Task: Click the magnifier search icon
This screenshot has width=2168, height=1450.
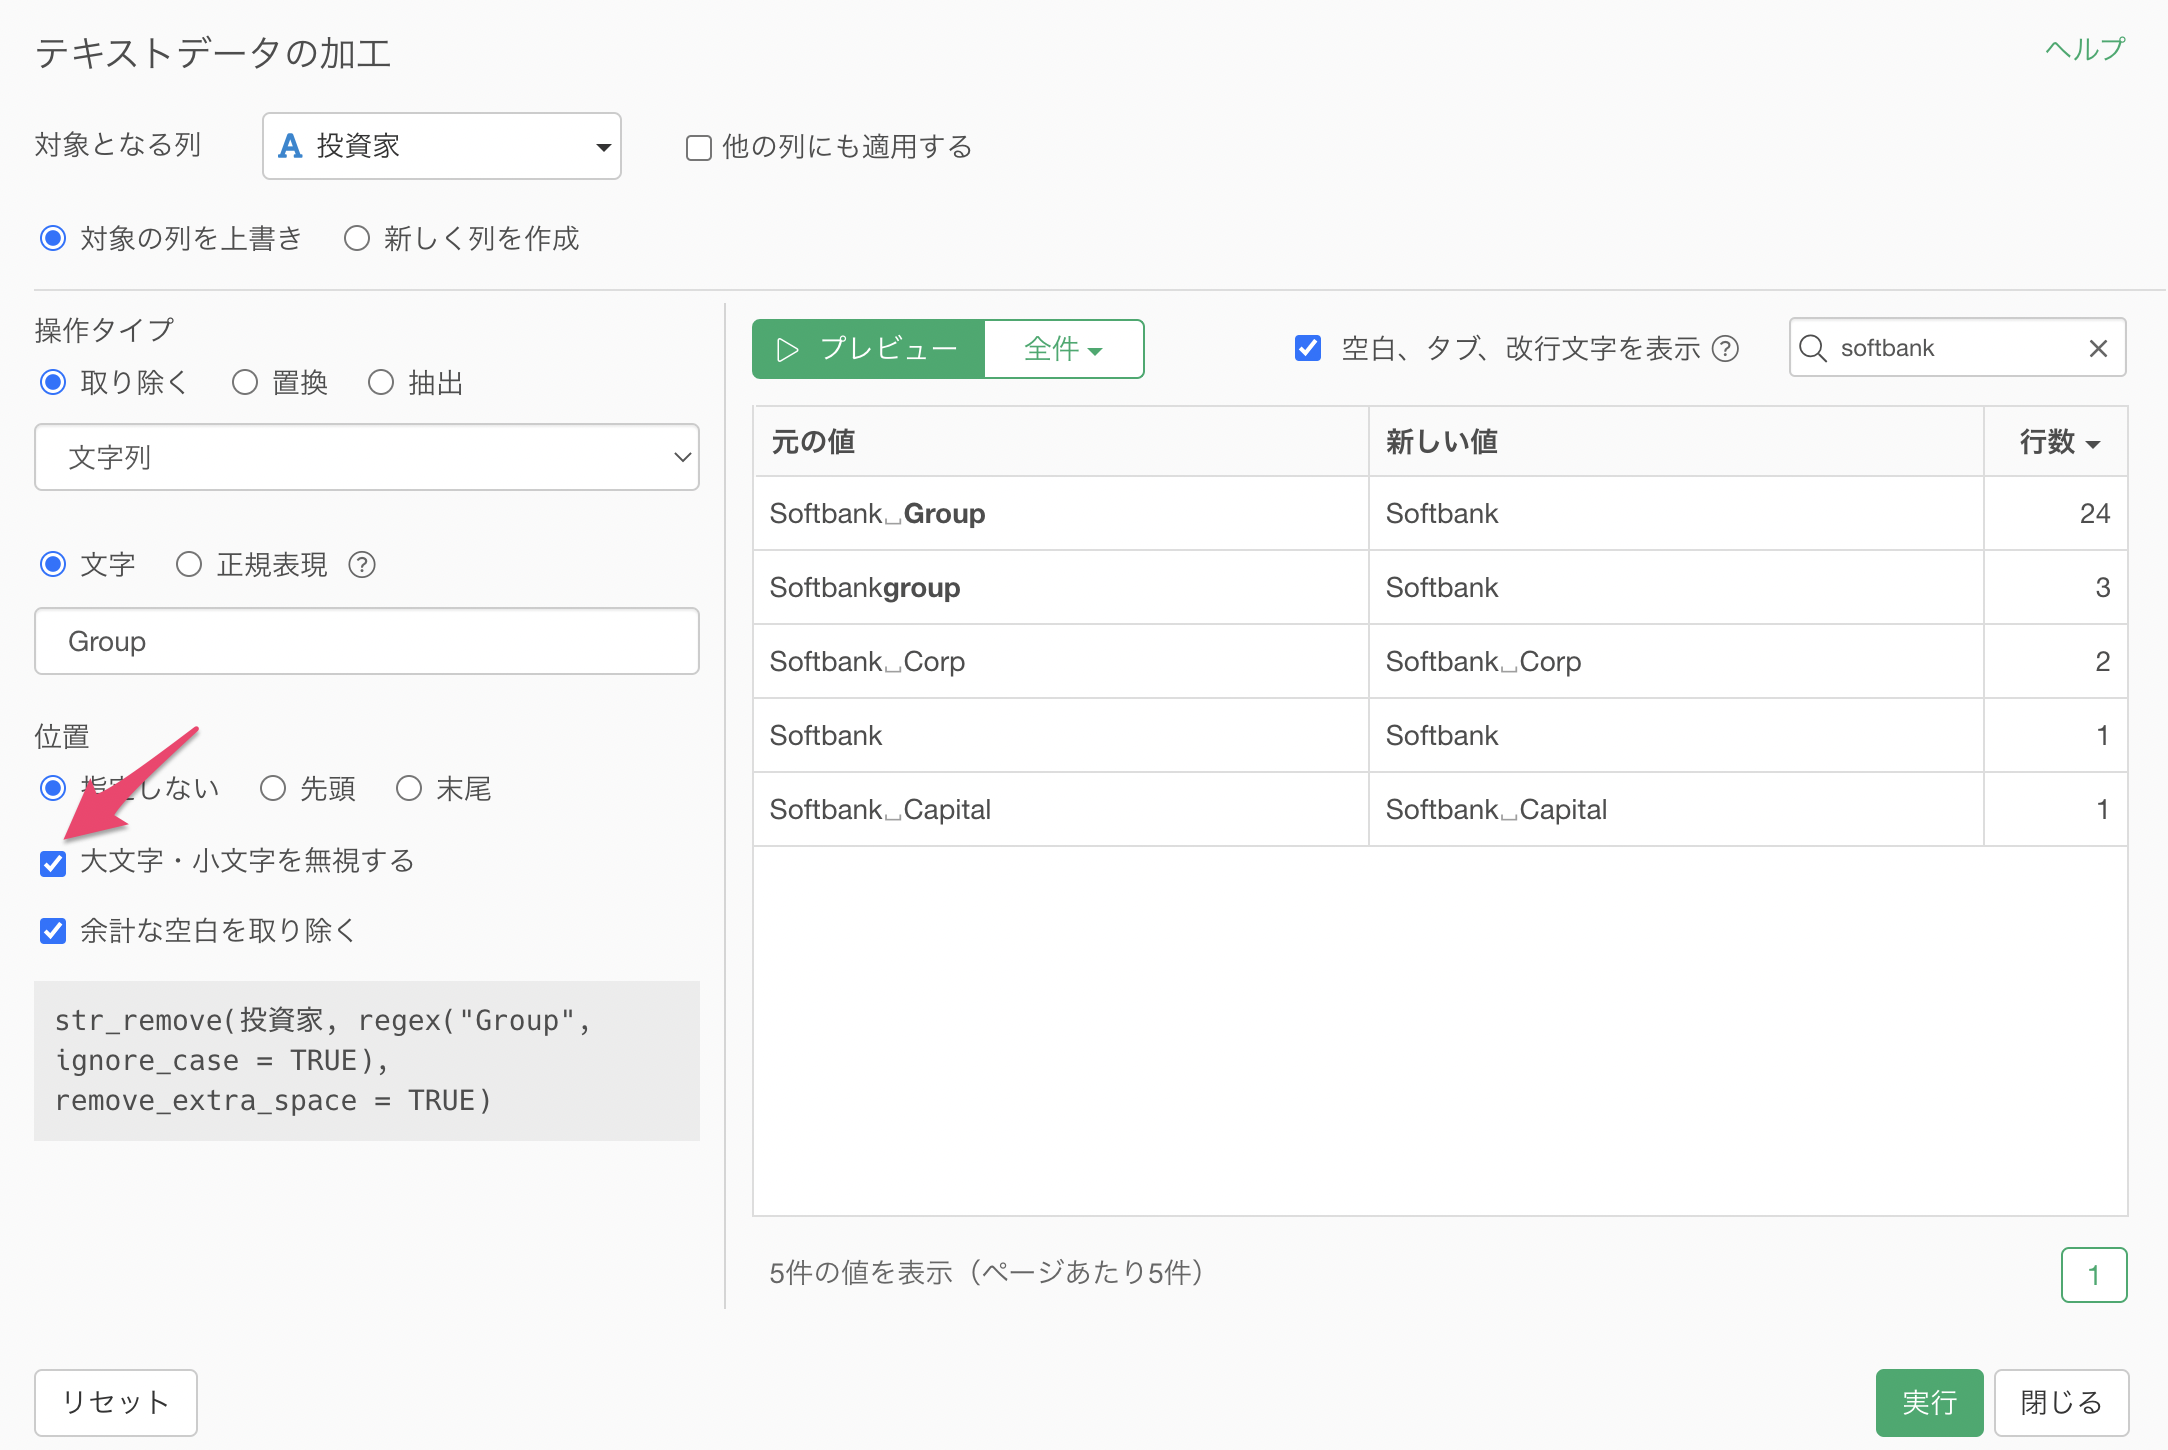Action: [x=1813, y=348]
